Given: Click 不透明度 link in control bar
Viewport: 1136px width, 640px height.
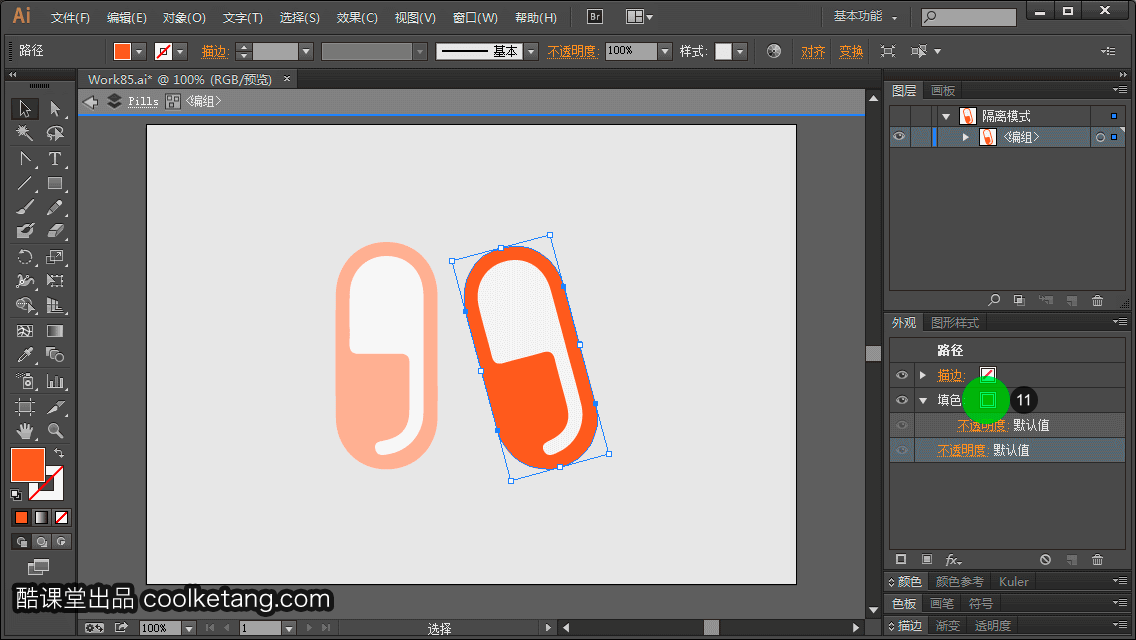Looking at the screenshot, I should (x=572, y=51).
